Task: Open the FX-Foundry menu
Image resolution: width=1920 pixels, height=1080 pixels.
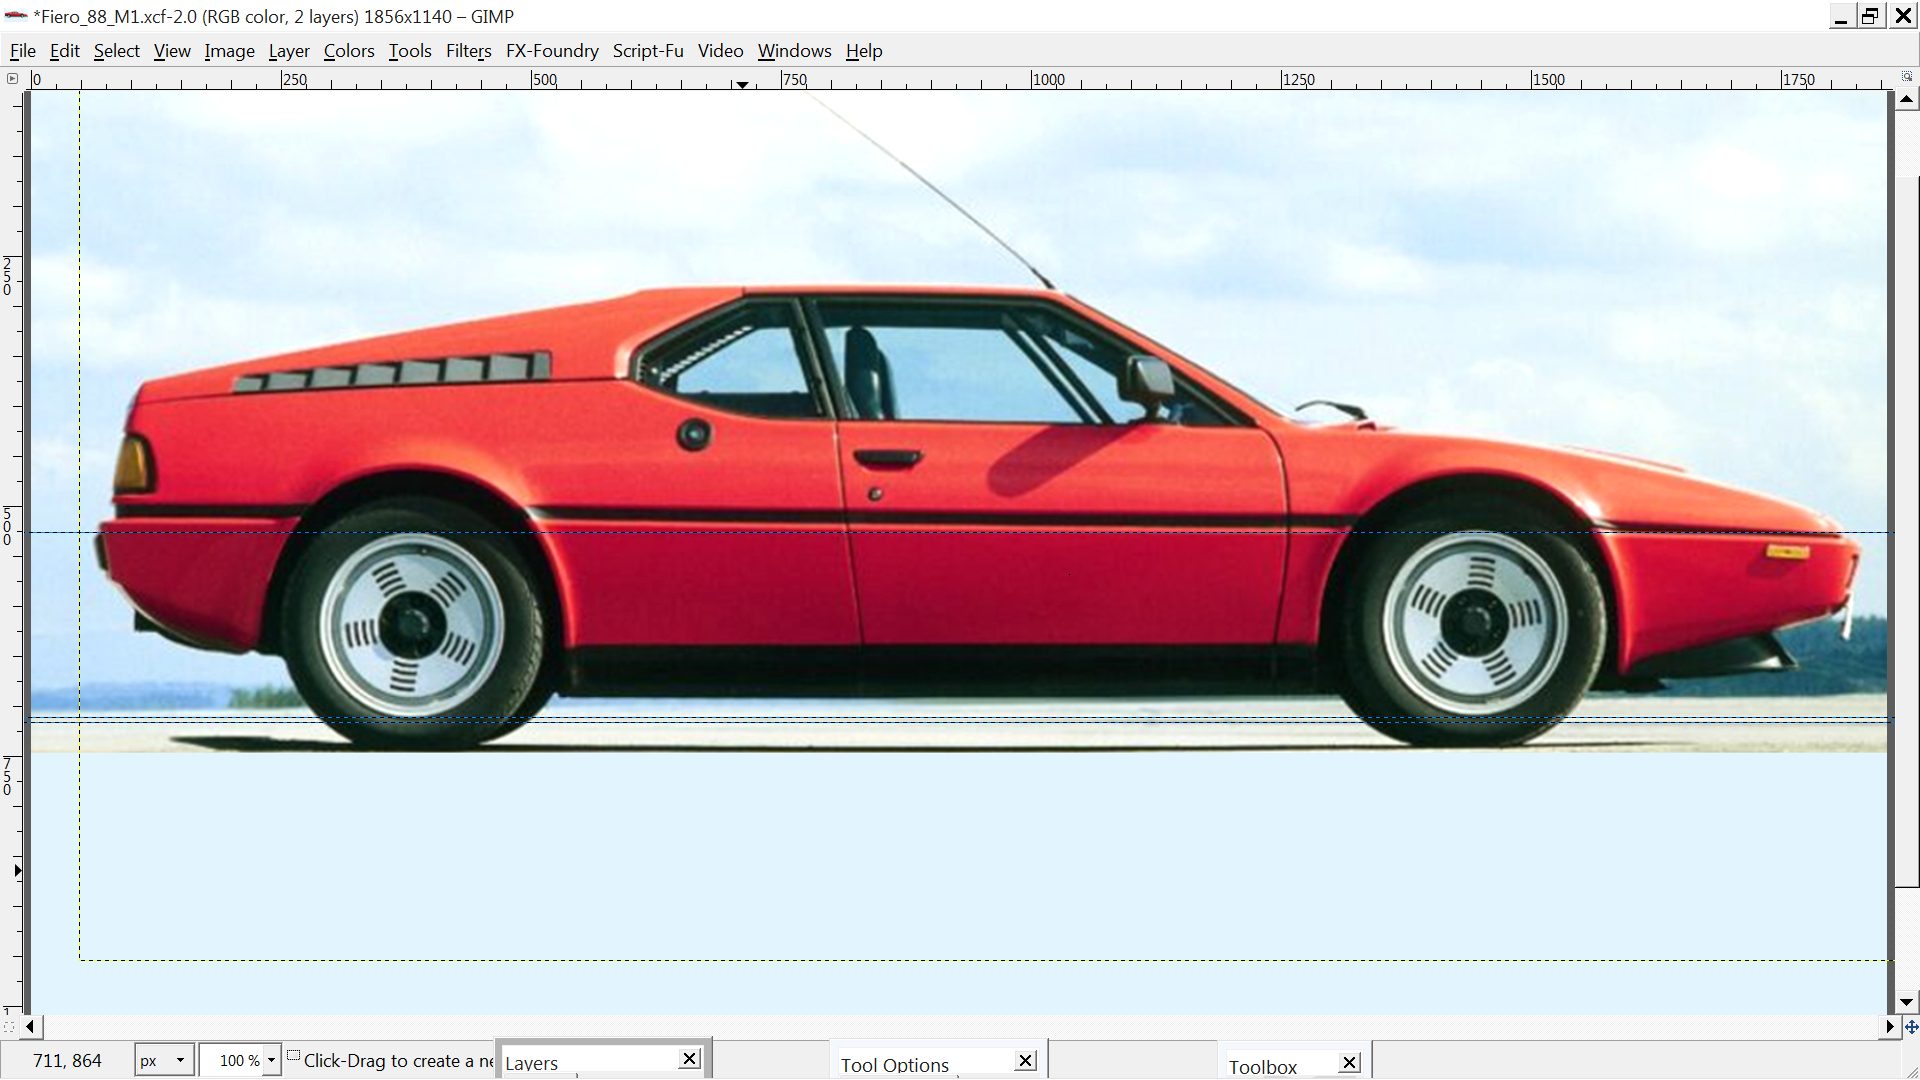Action: tap(552, 51)
